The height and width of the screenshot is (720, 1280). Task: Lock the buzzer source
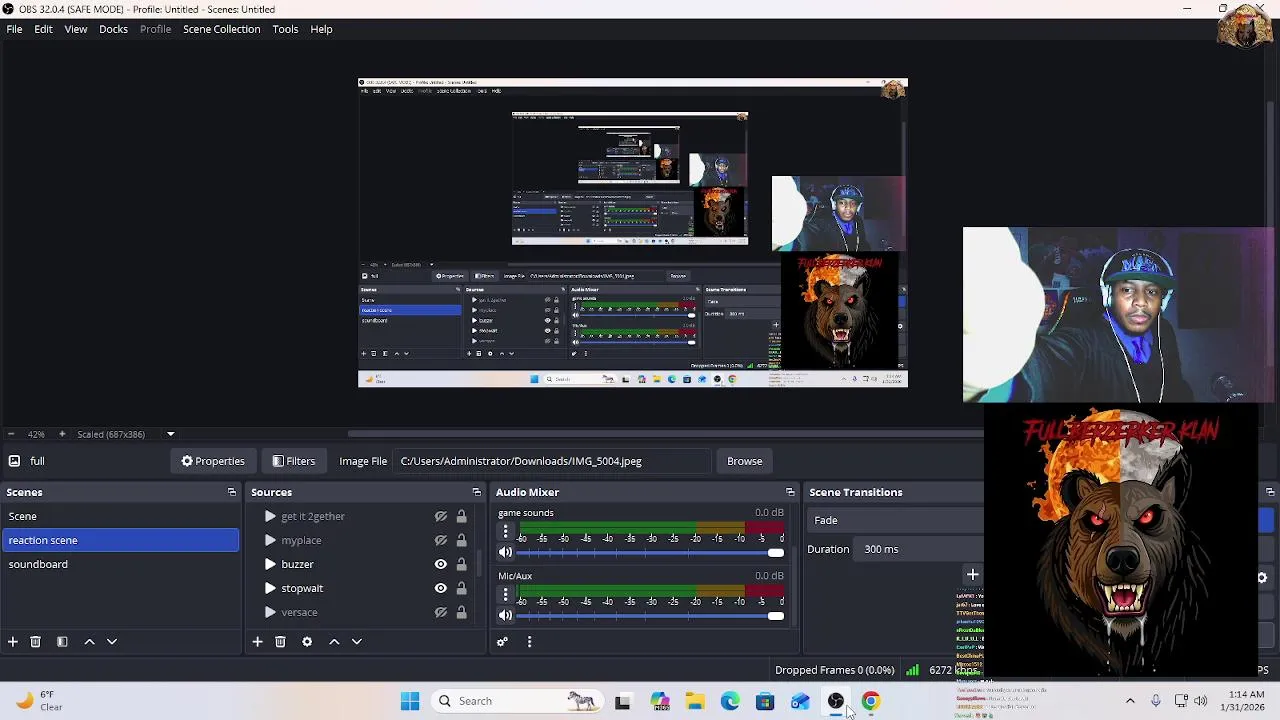[x=461, y=565]
